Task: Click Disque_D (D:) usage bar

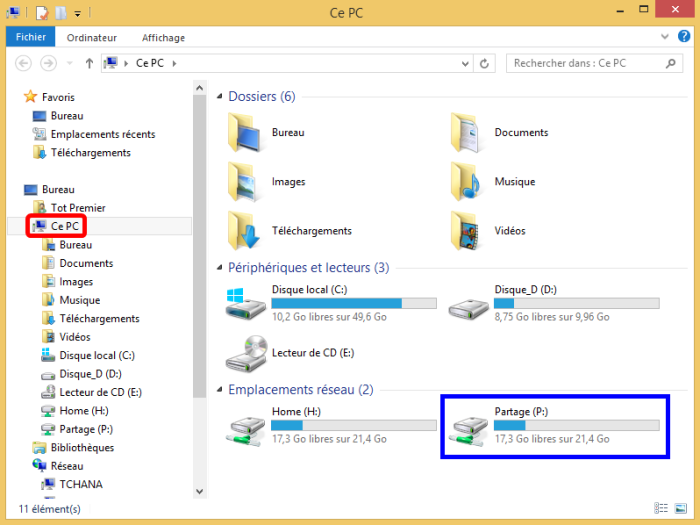Action: [x=576, y=303]
